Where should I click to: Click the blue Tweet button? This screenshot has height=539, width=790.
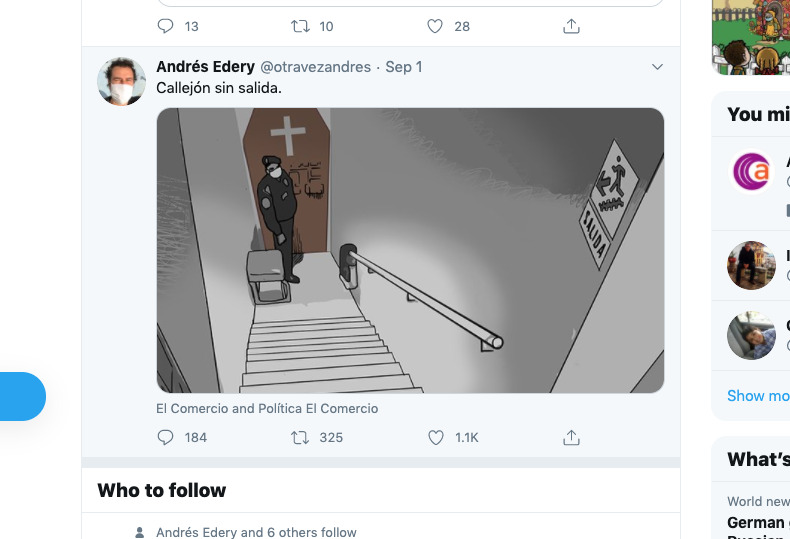pos(20,396)
